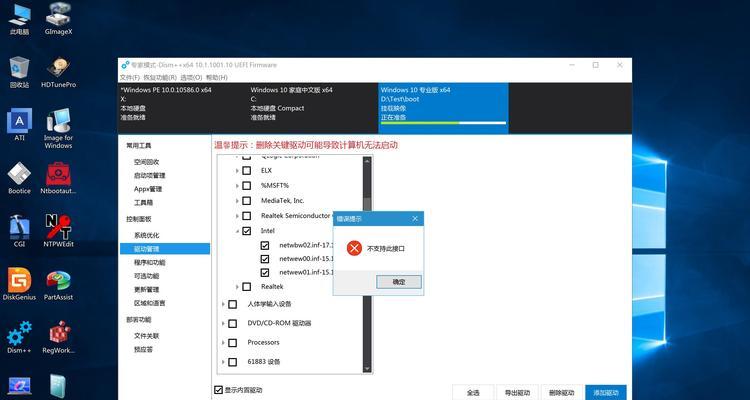The image size is (750, 400).
Task: Expand the Realtek node below Intel
Action: pos(237,287)
